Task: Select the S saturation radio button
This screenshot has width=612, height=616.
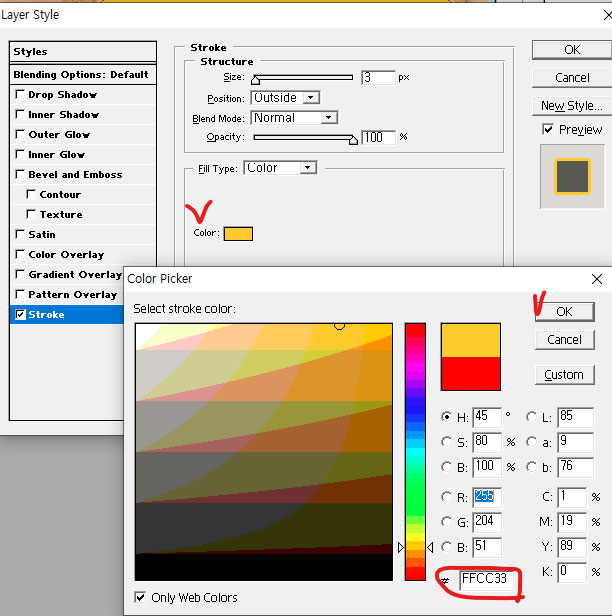Action: click(446, 442)
